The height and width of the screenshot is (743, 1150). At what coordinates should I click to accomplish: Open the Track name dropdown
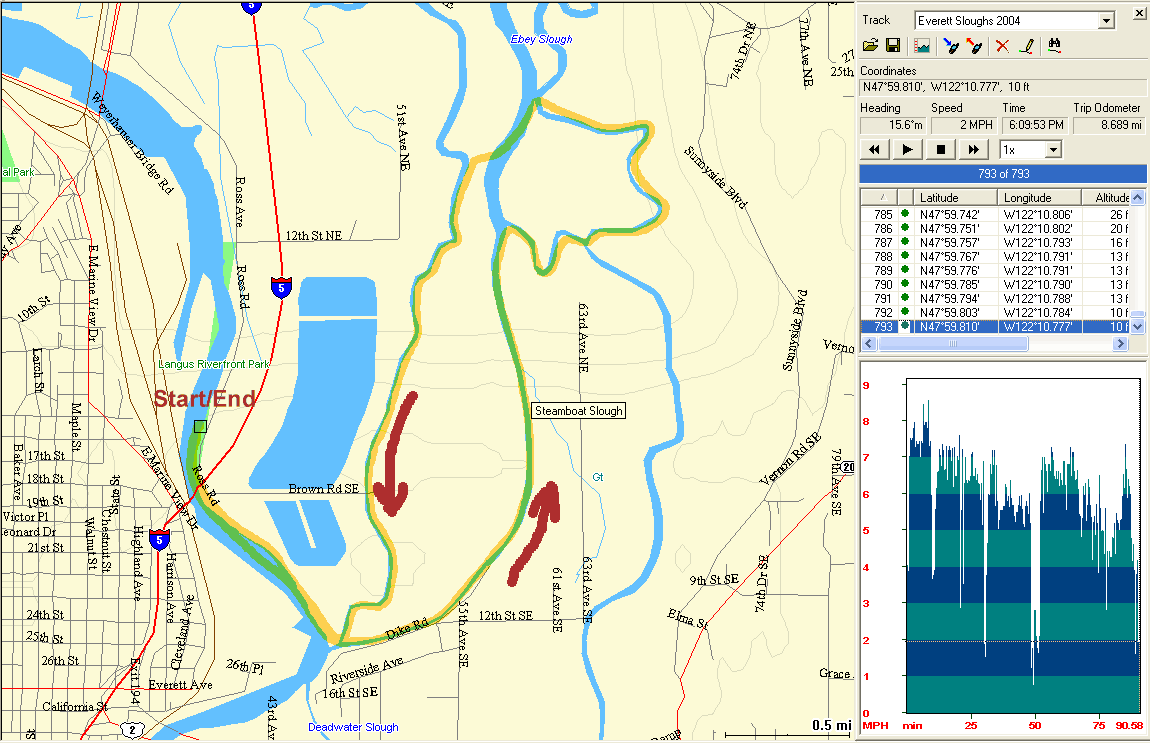tap(1106, 21)
